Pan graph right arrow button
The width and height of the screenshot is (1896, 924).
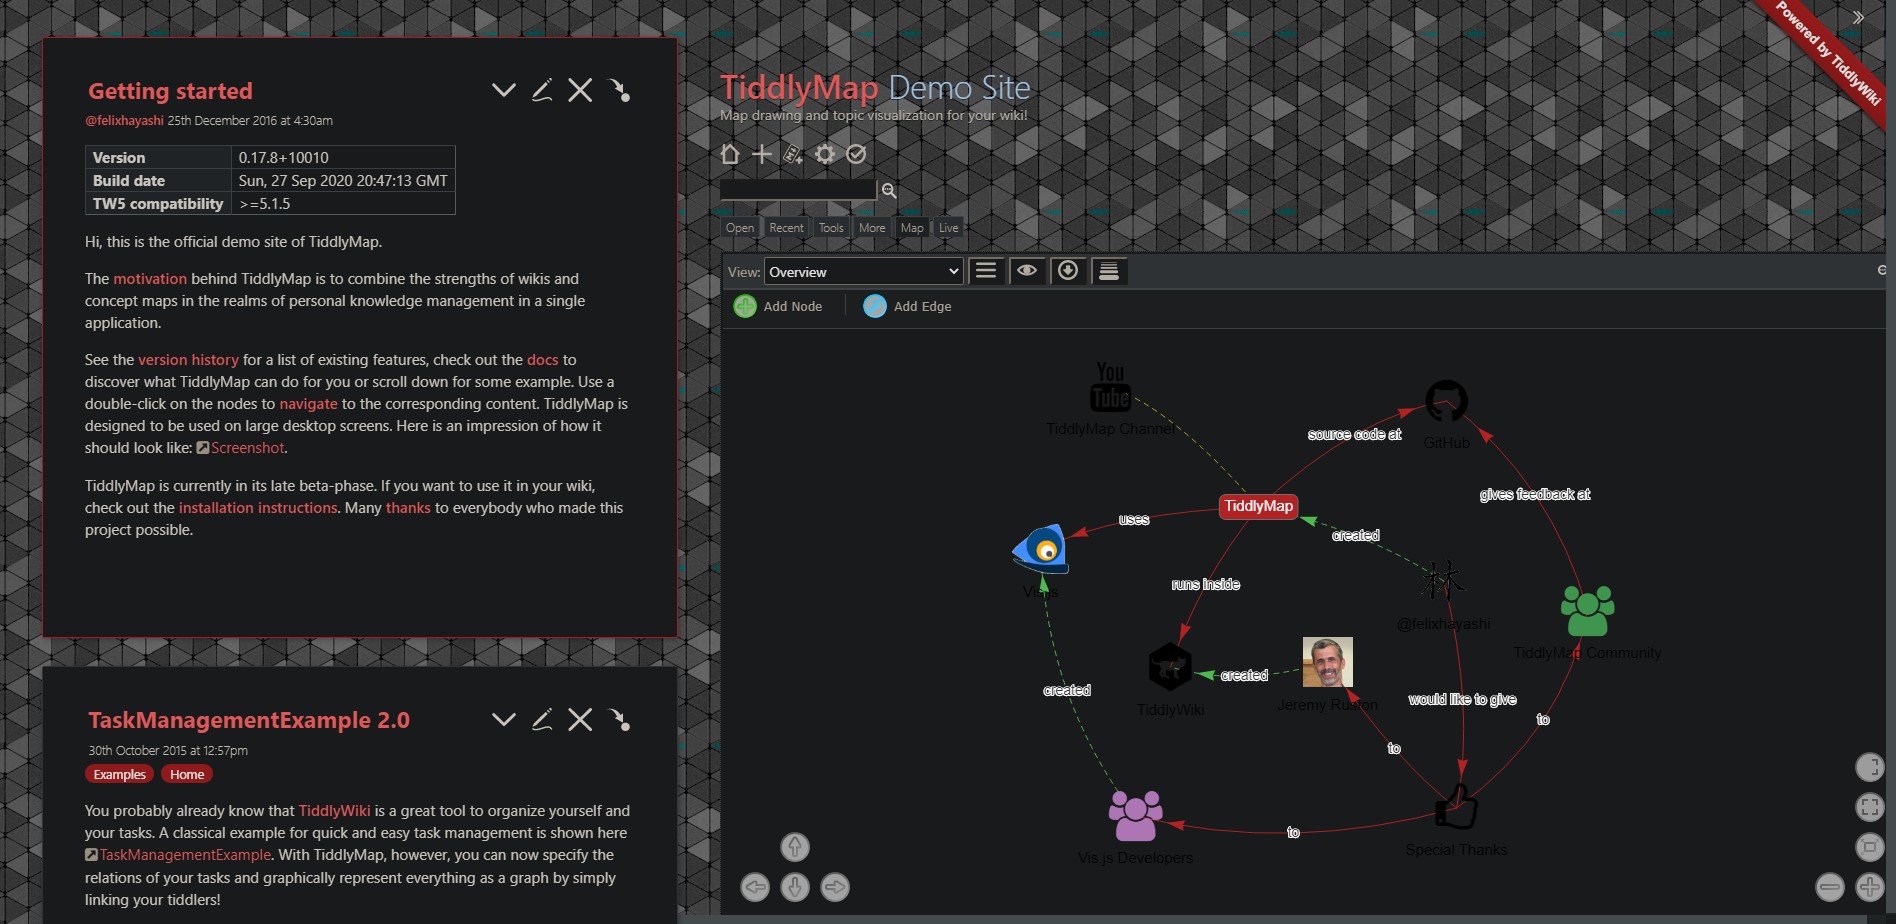click(x=835, y=887)
